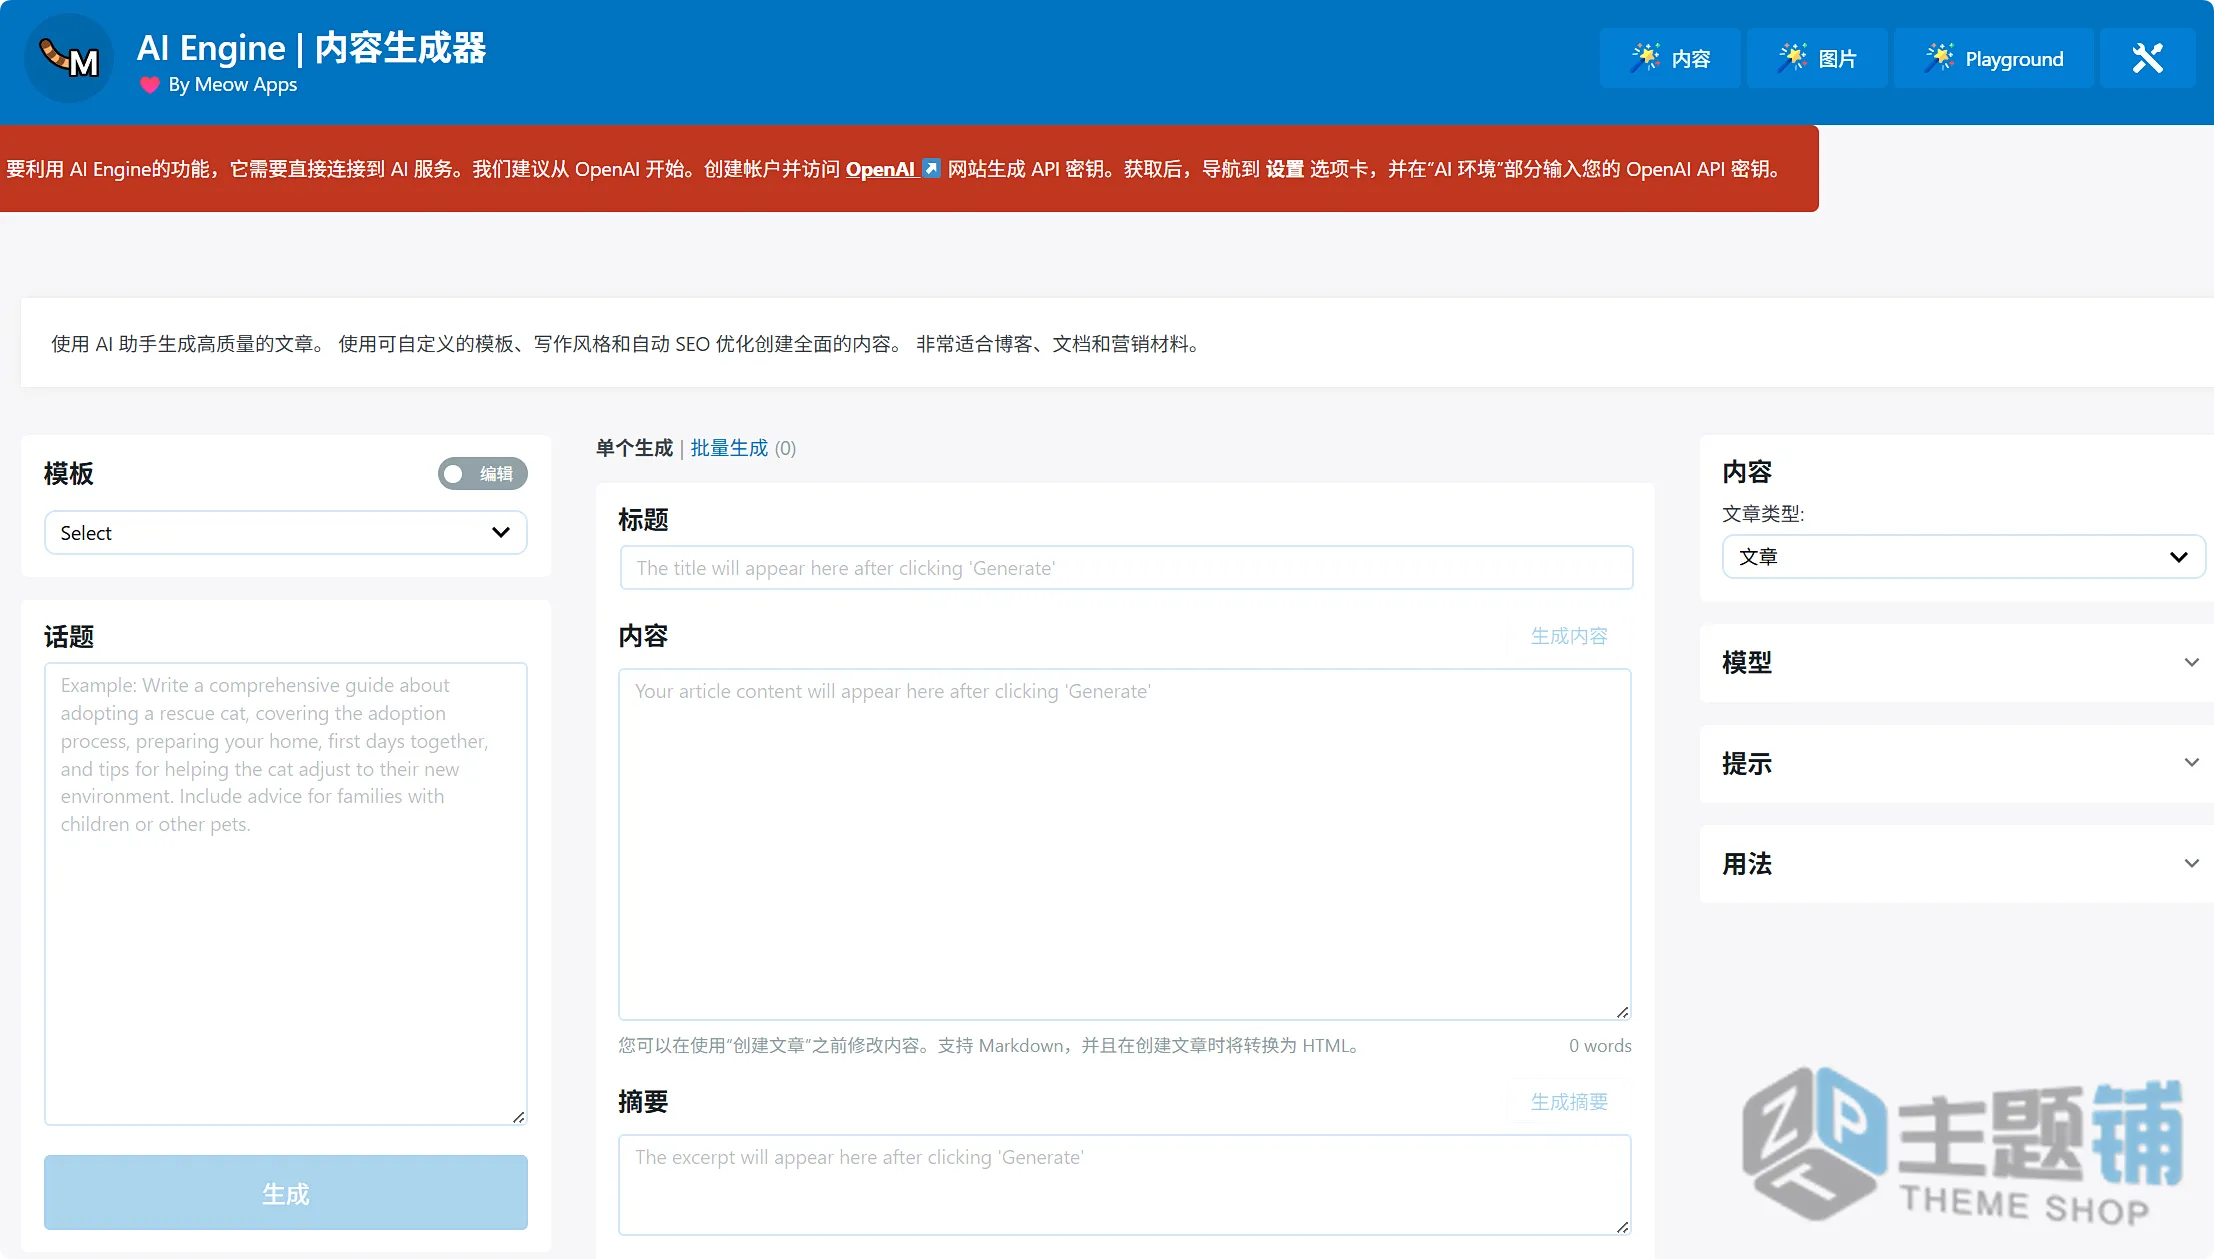Click the resize handle of the 内容 textarea

pos(1623,1012)
